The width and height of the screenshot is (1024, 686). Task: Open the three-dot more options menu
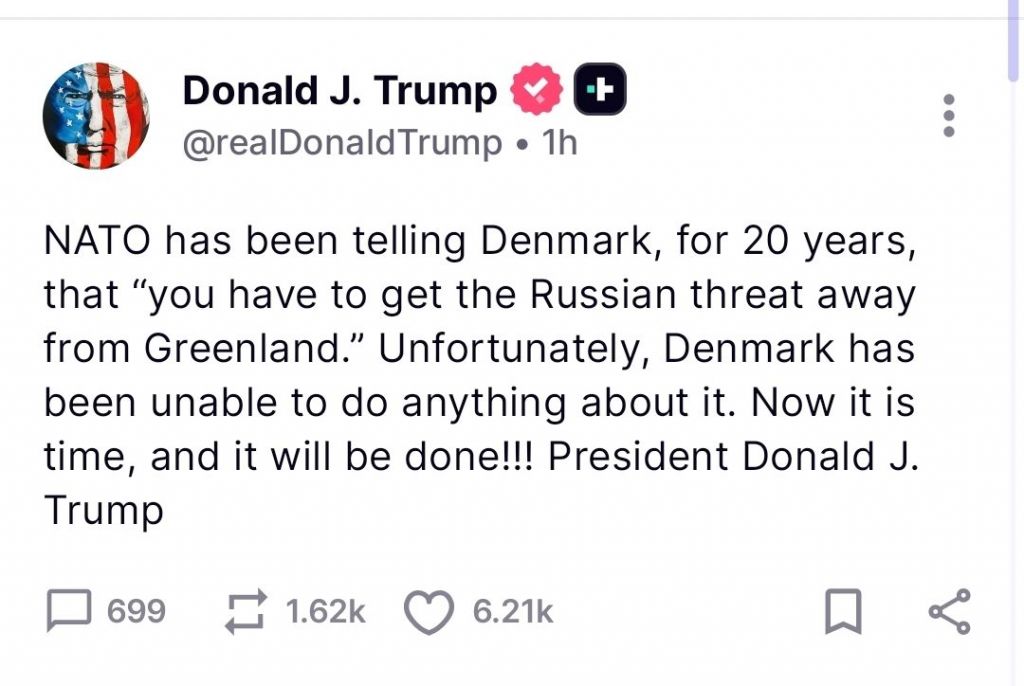tap(949, 117)
